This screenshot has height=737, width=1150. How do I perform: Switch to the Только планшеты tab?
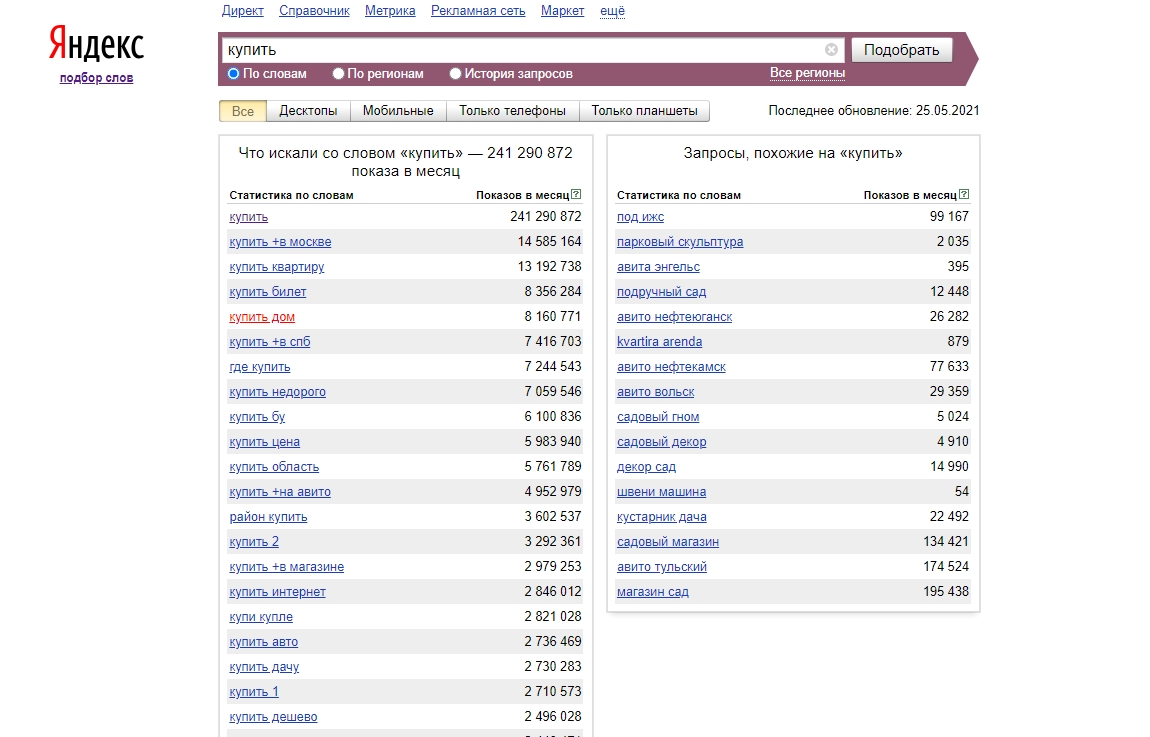pyautogui.click(x=644, y=111)
